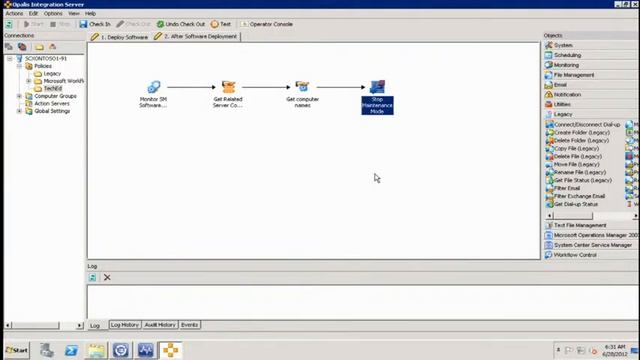Open the Operator Console
This screenshot has width=640, height=360.
(267, 24)
